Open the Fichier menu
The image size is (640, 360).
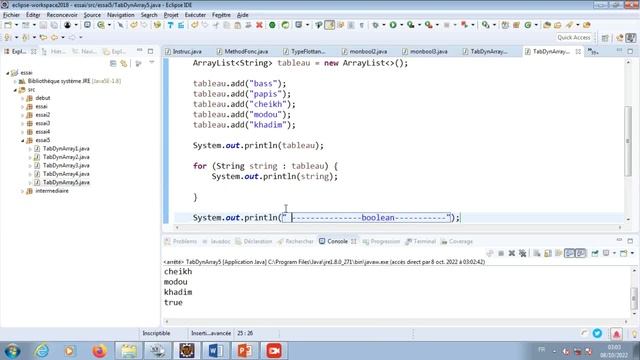tap(11, 15)
